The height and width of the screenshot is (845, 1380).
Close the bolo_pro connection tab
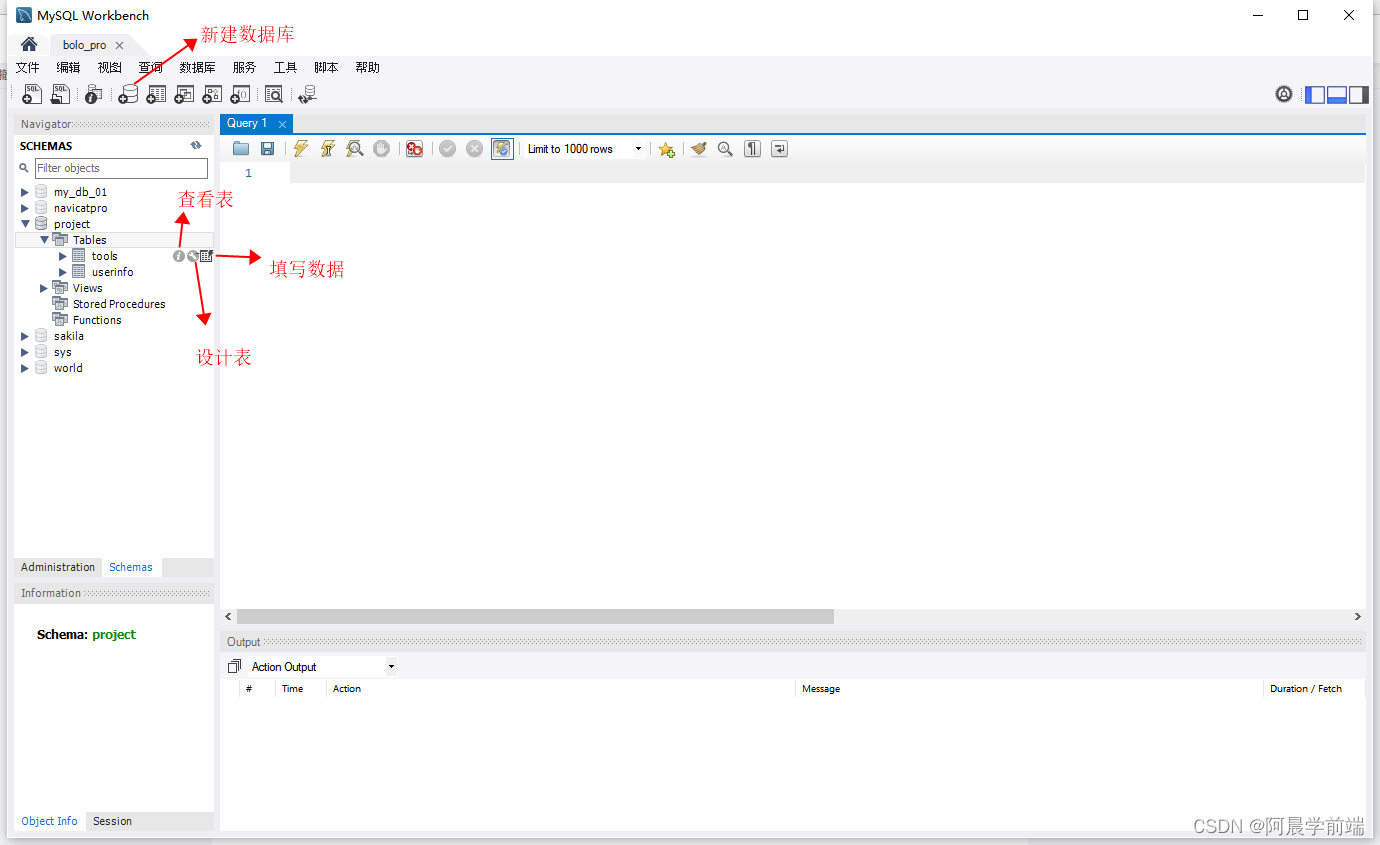[x=119, y=46]
